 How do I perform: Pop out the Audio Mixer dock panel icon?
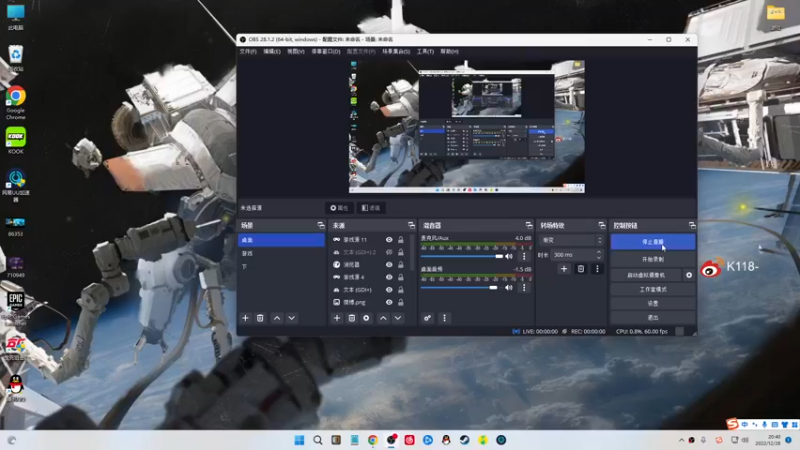[529, 225]
